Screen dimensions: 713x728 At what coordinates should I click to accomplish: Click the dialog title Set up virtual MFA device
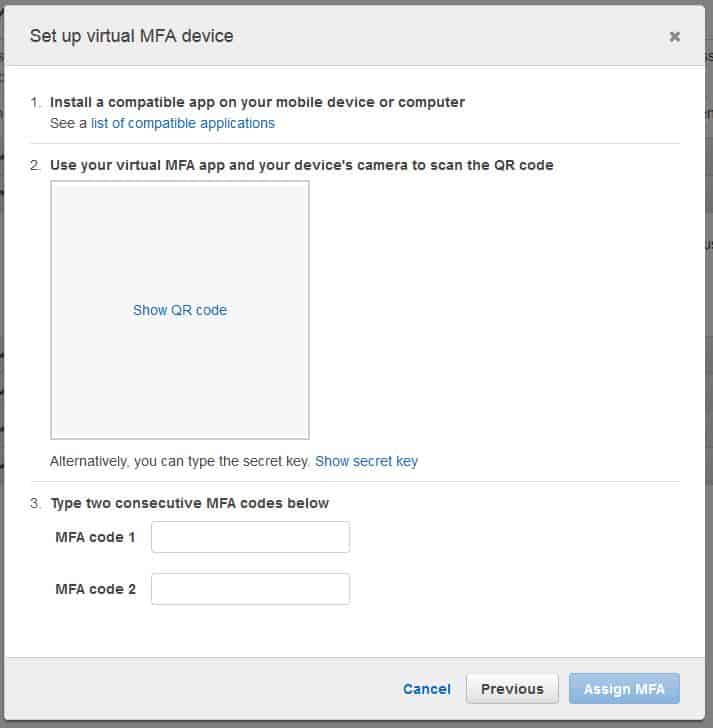[131, 36]
